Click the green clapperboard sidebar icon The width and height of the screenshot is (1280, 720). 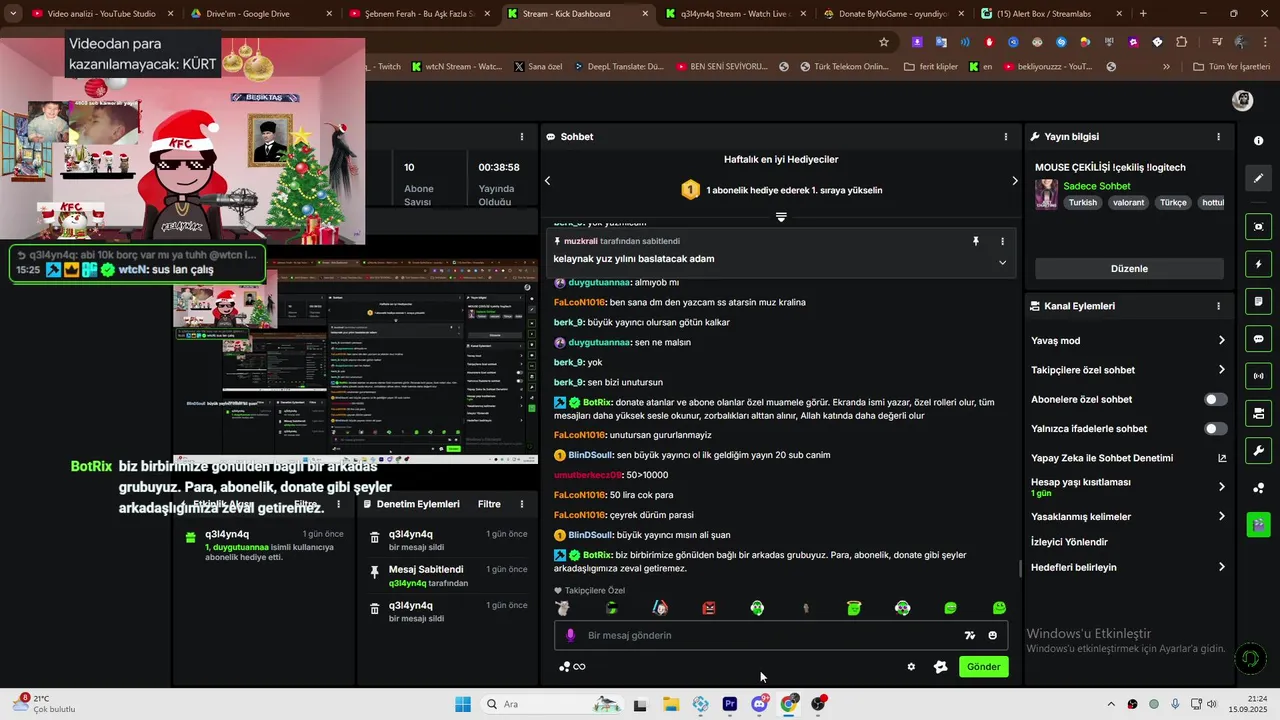pos(1259,524)
